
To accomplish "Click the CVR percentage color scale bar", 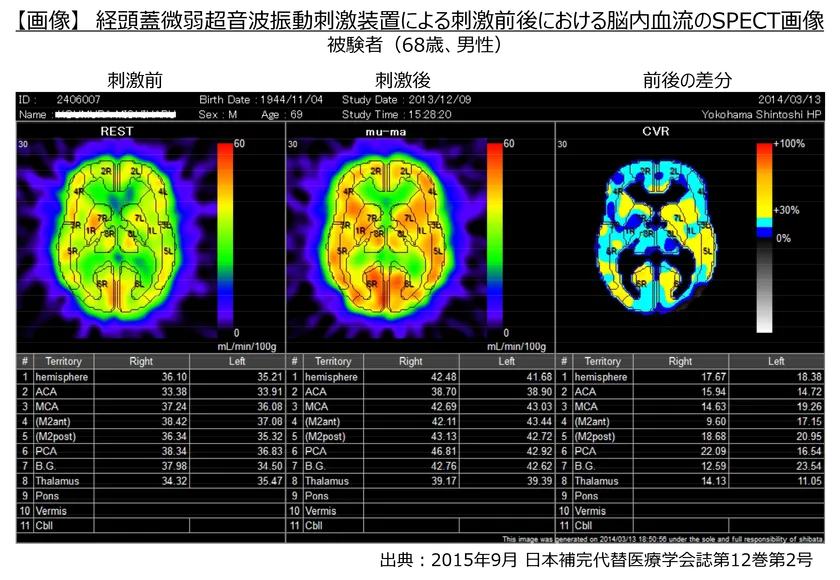I will pos(764,237).
